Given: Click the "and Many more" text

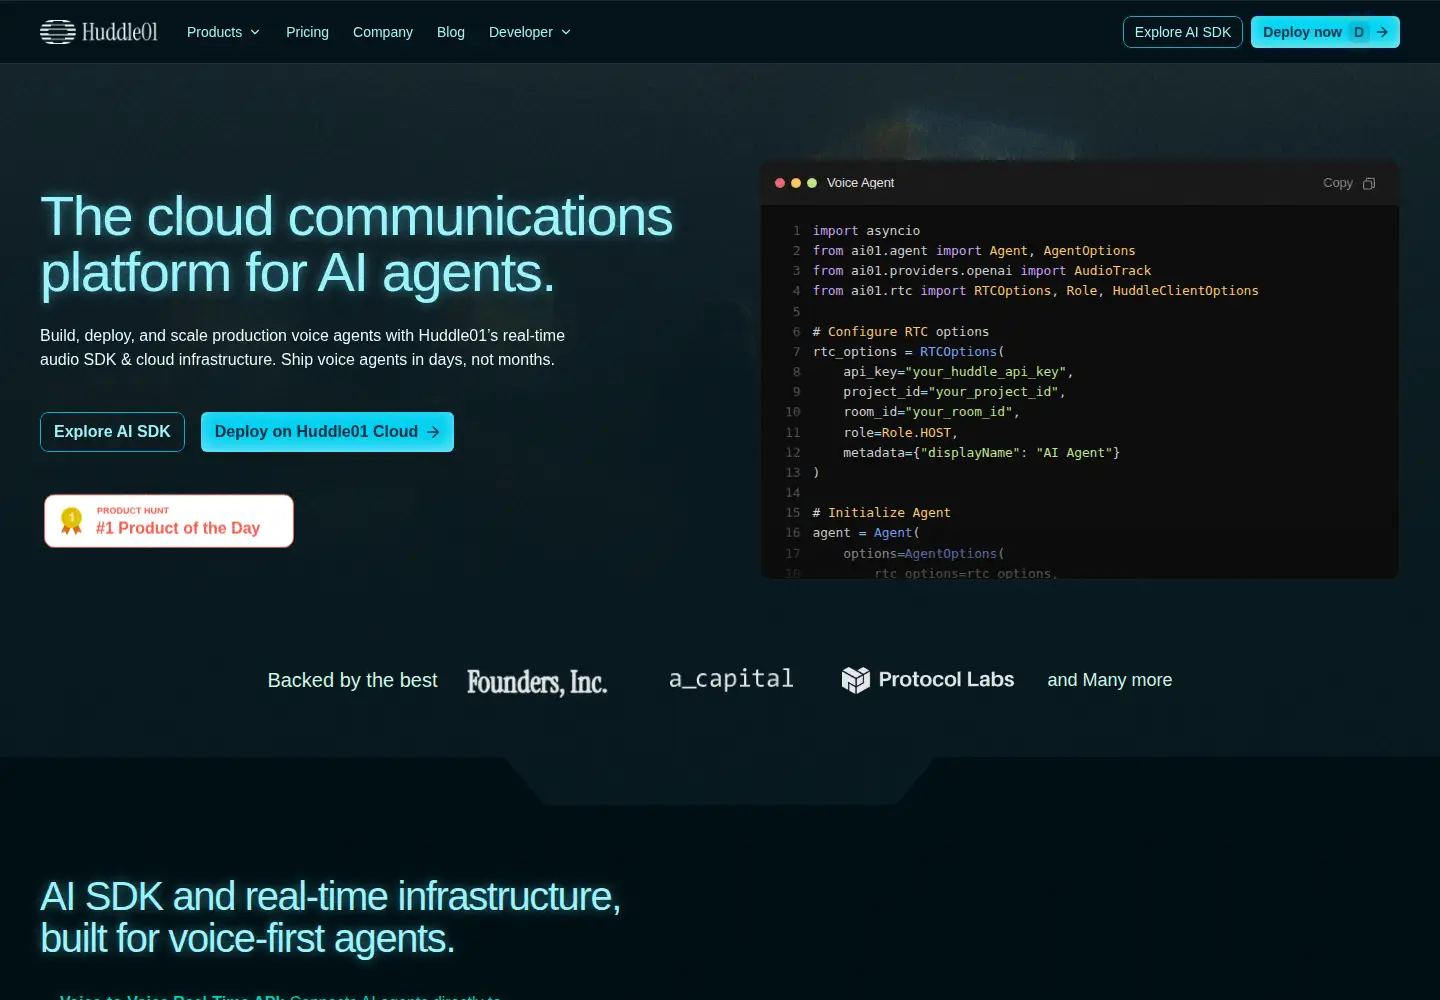Looking at the screenshot, I should pos(1110,680).
